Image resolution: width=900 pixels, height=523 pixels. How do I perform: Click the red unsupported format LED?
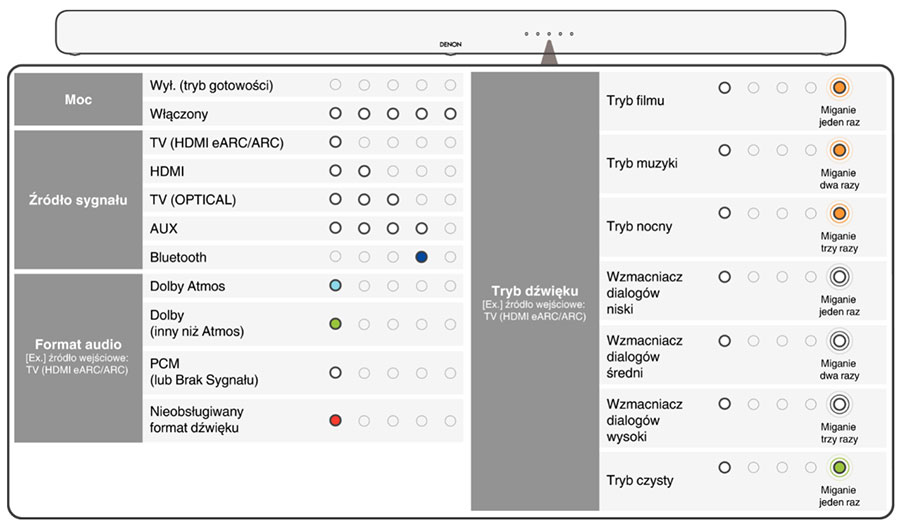[336, 420]
